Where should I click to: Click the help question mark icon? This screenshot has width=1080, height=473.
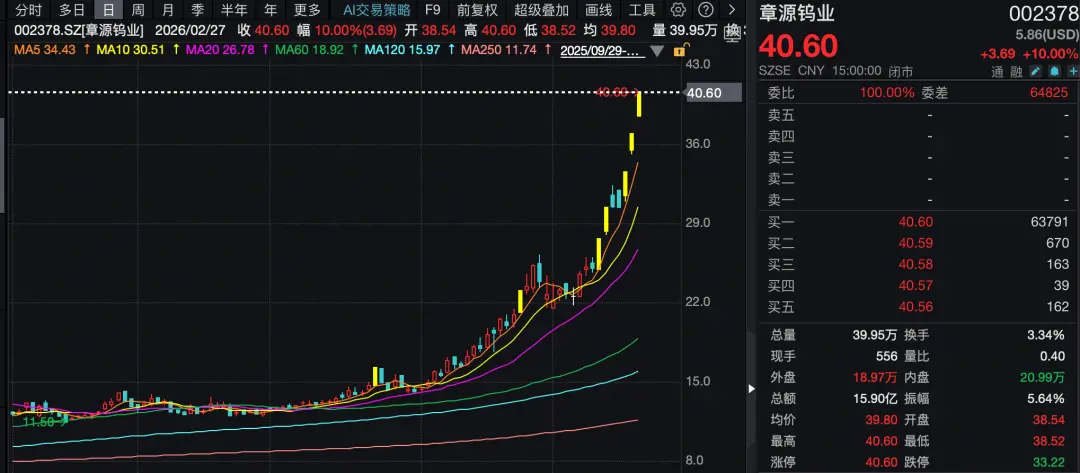704,10
